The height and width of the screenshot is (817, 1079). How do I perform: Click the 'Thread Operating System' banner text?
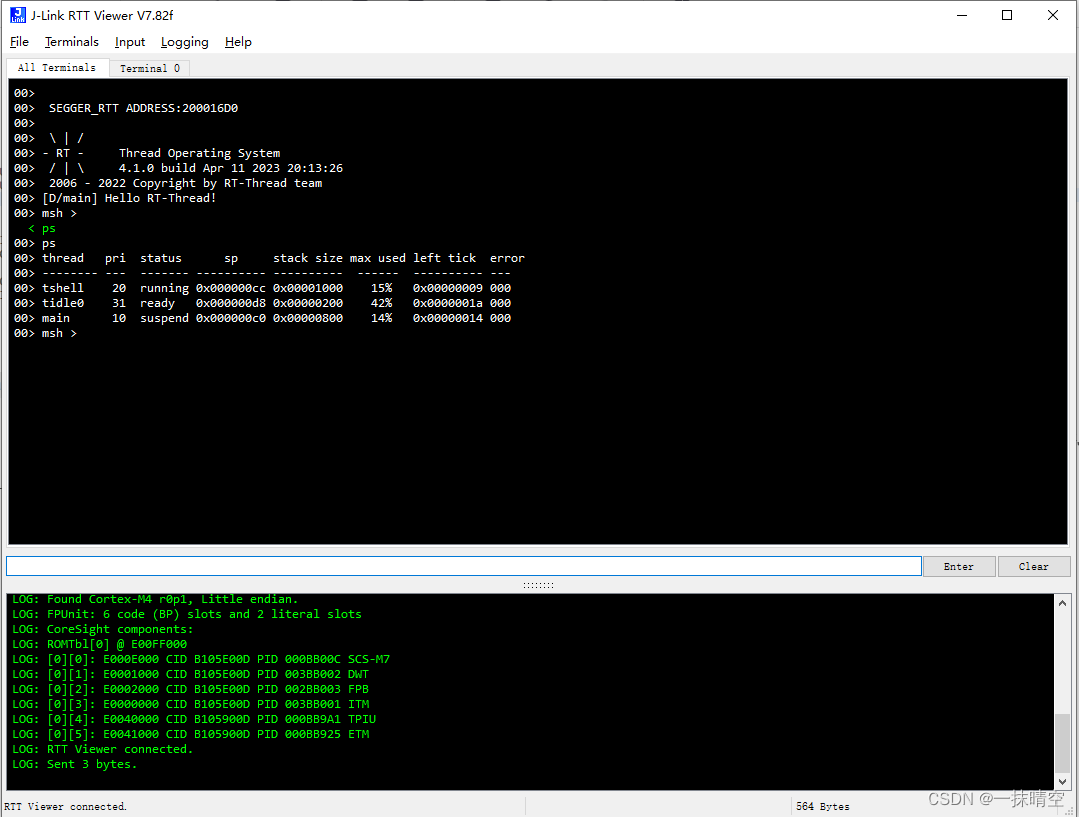pos(200,153)
